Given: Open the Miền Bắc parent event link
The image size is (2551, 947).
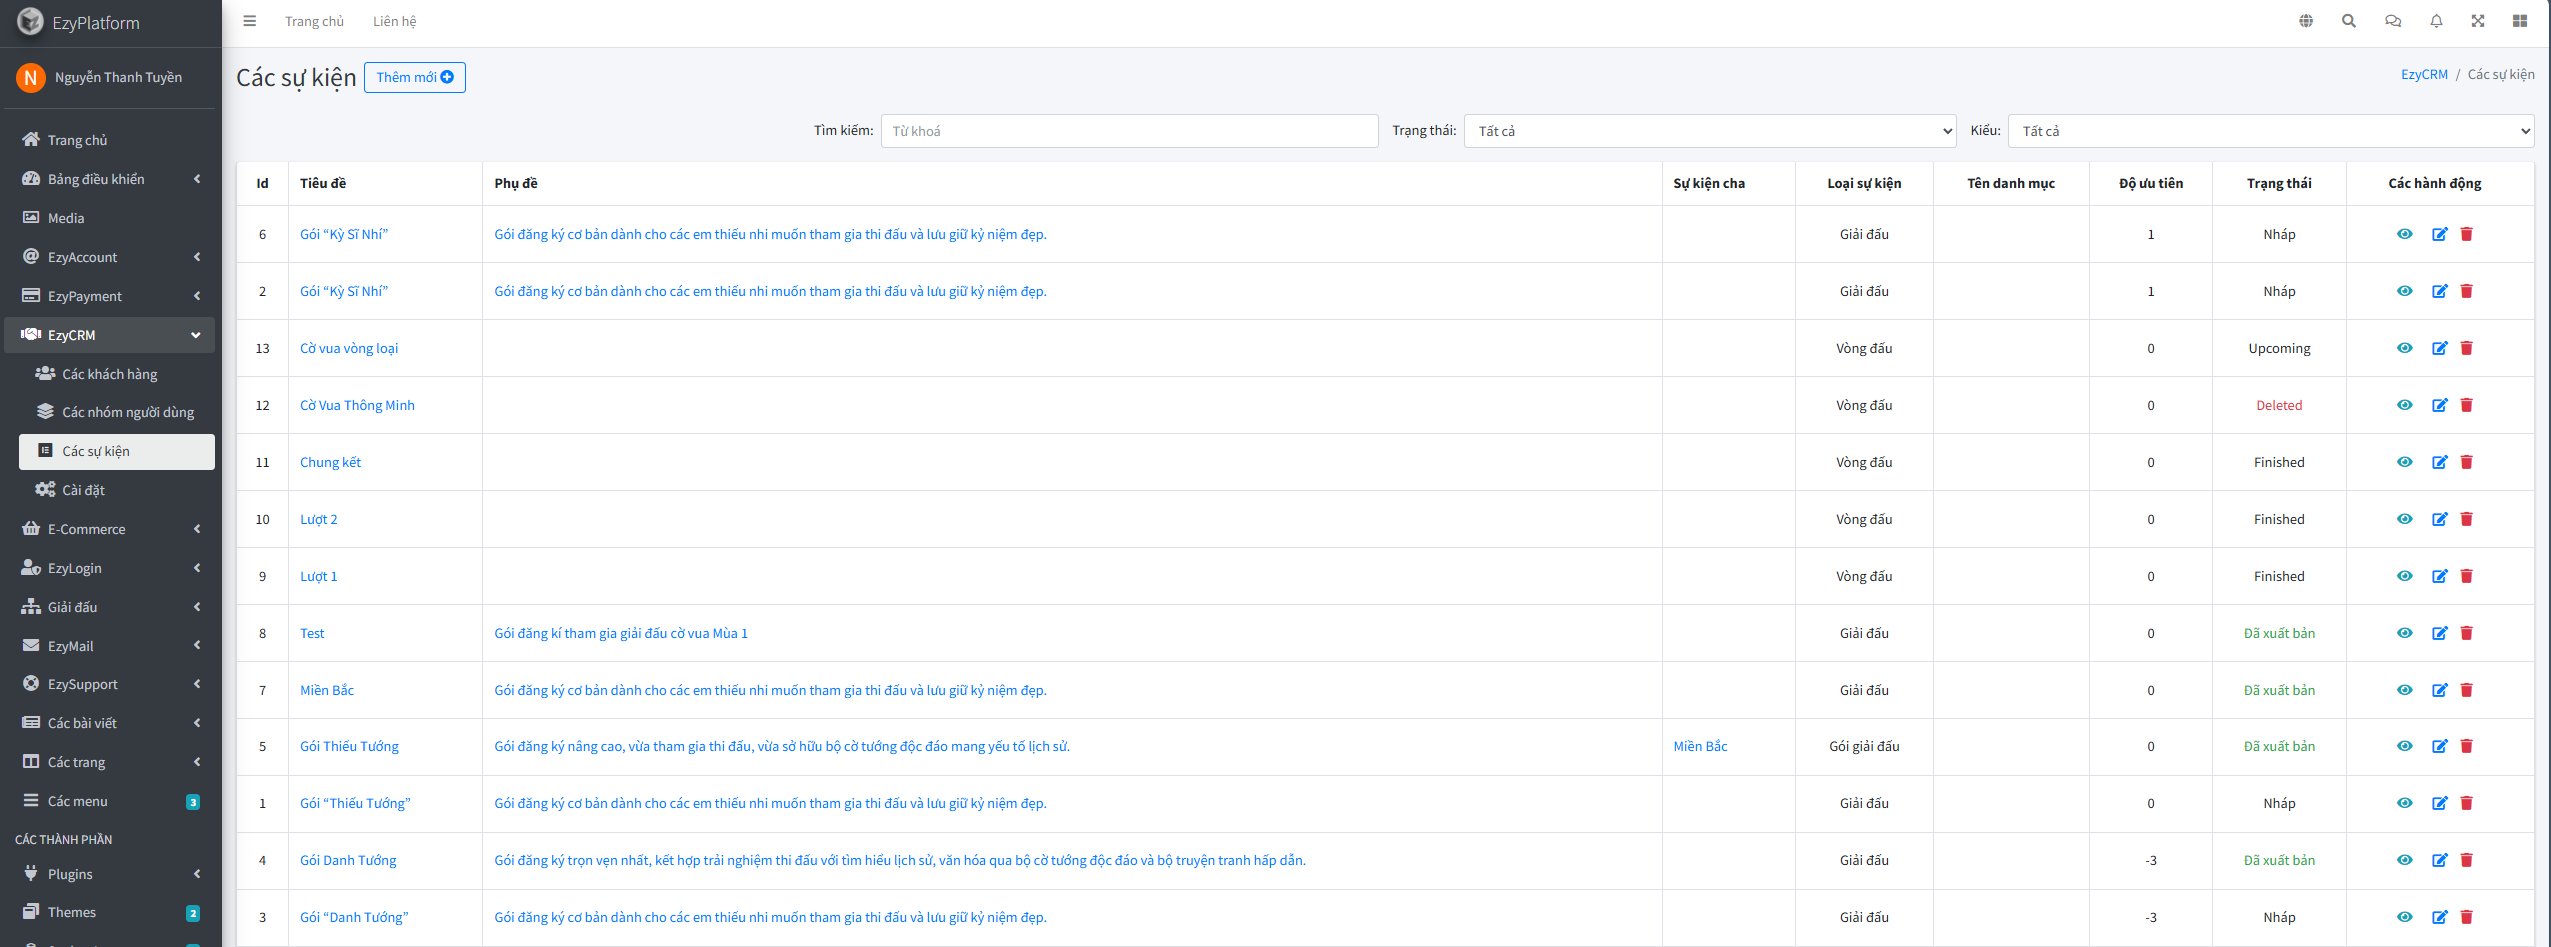Looking at the screenshot, I should tap(1700, 746).
